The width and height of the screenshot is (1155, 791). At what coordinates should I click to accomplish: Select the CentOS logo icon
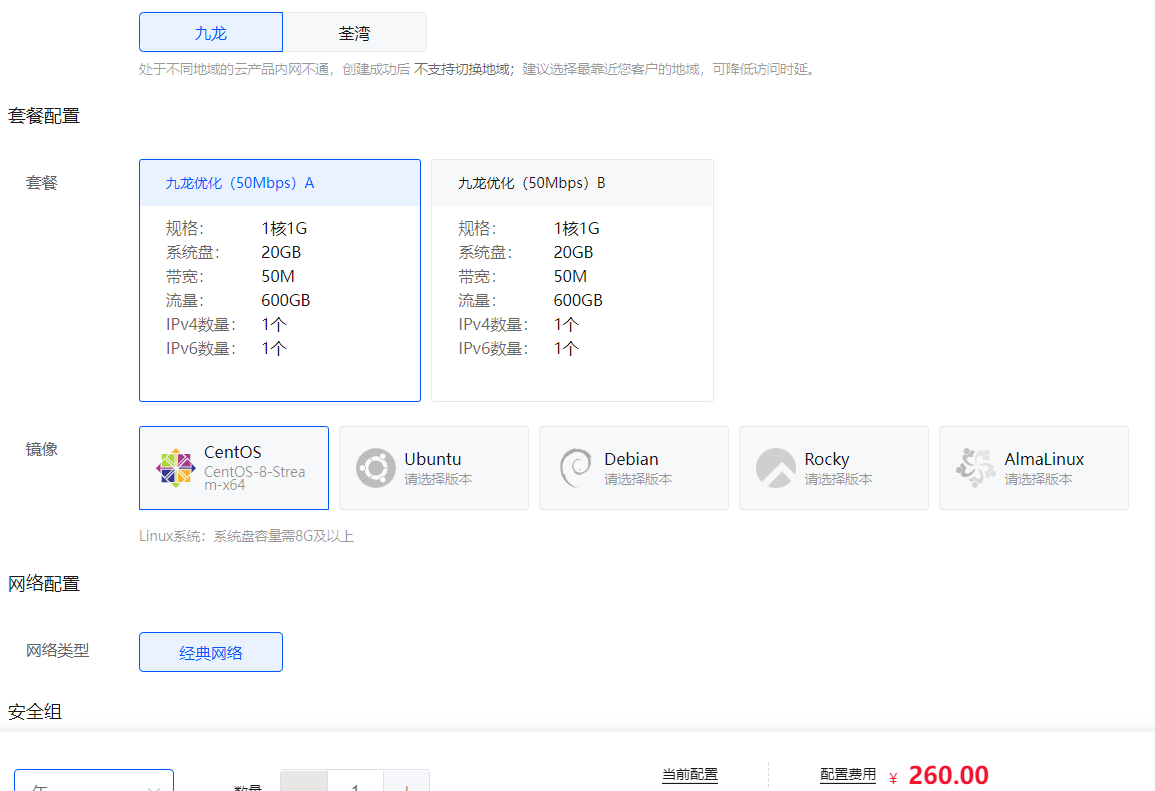coord(175,467)
